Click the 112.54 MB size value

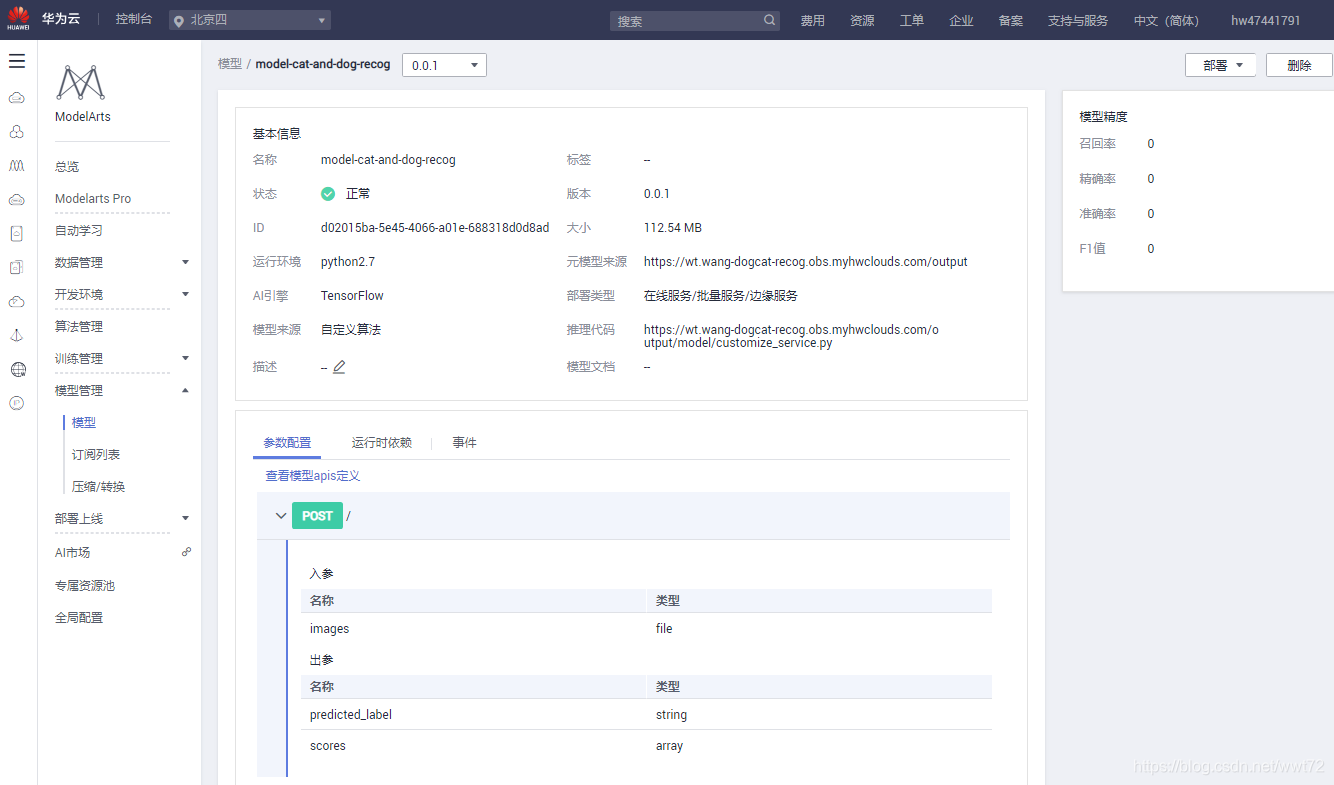pyautogui.click(x=673, y=227)
